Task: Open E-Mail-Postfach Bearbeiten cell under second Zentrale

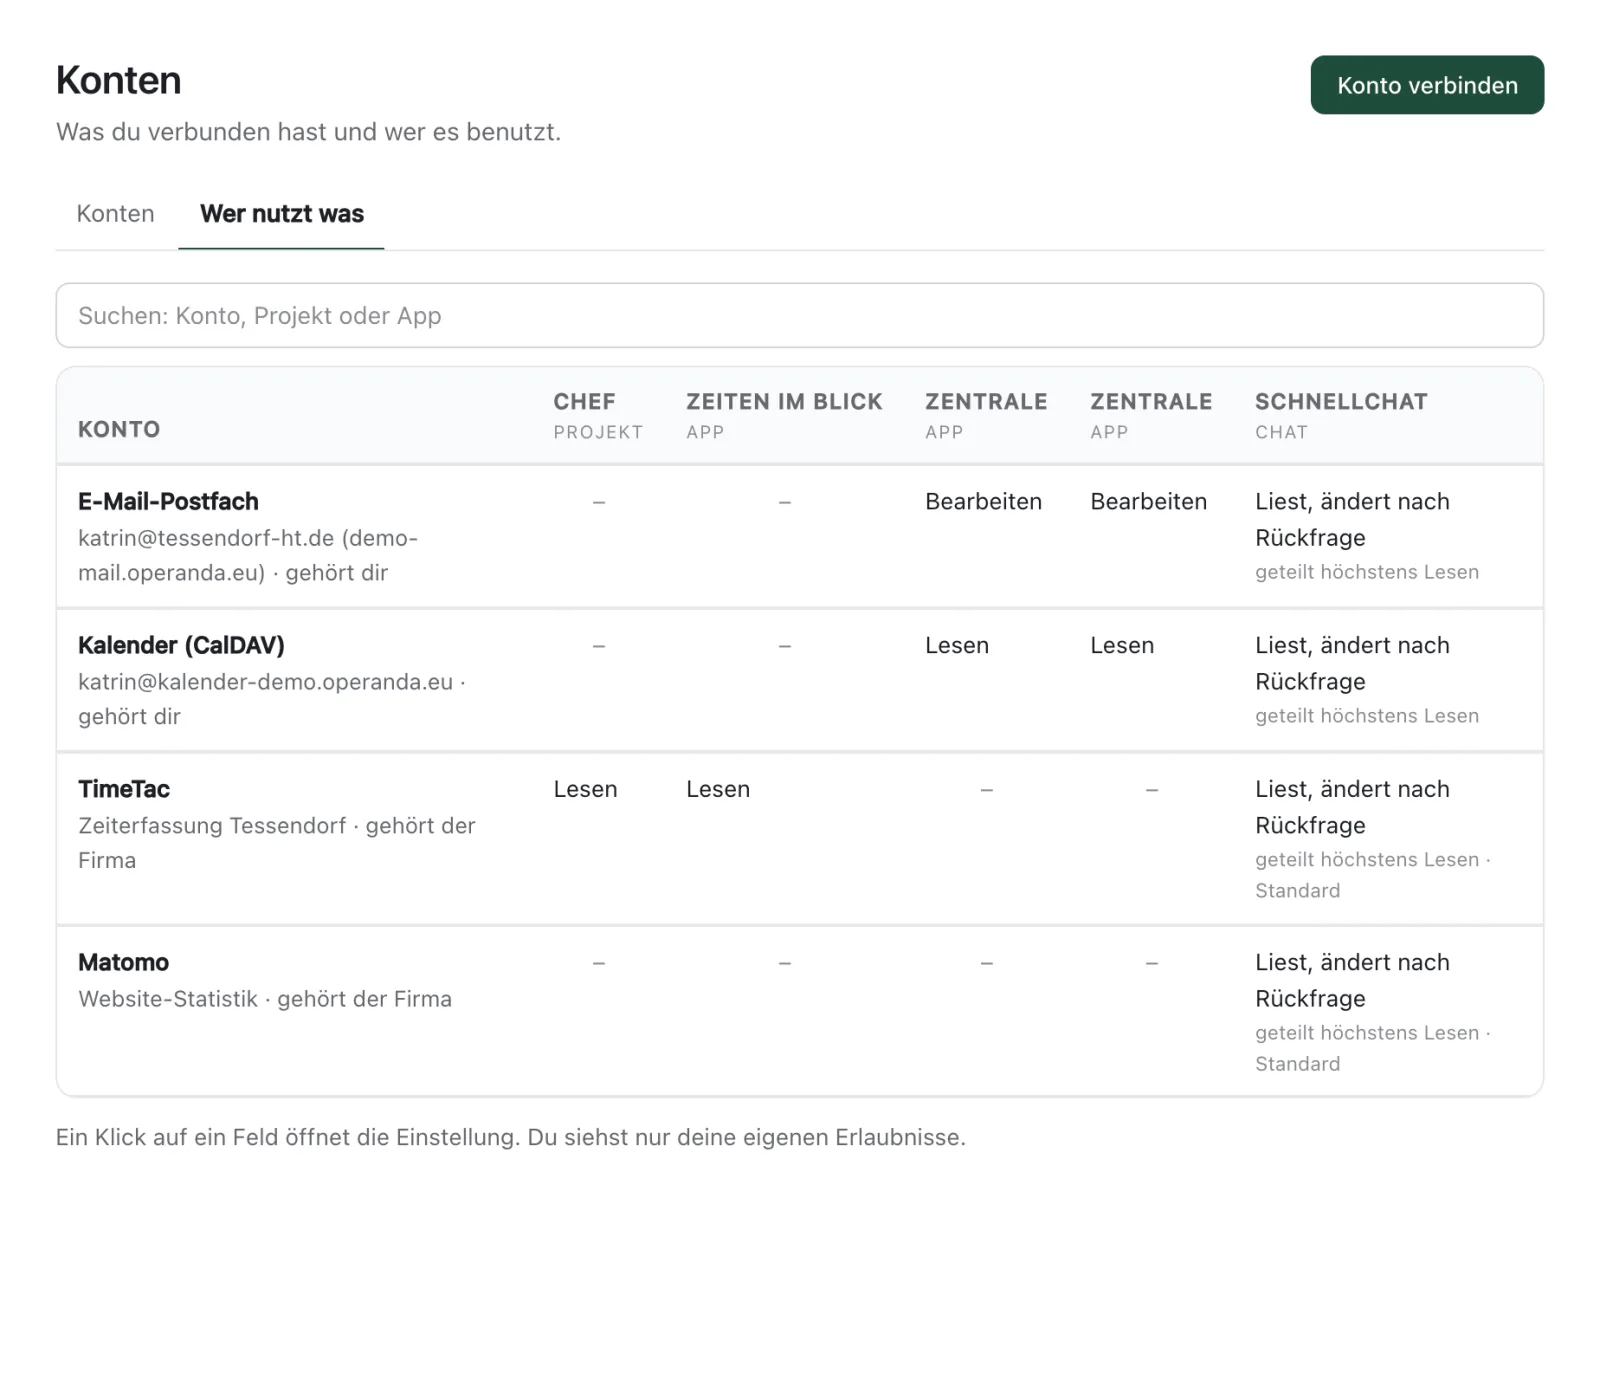Action: 1149,502
